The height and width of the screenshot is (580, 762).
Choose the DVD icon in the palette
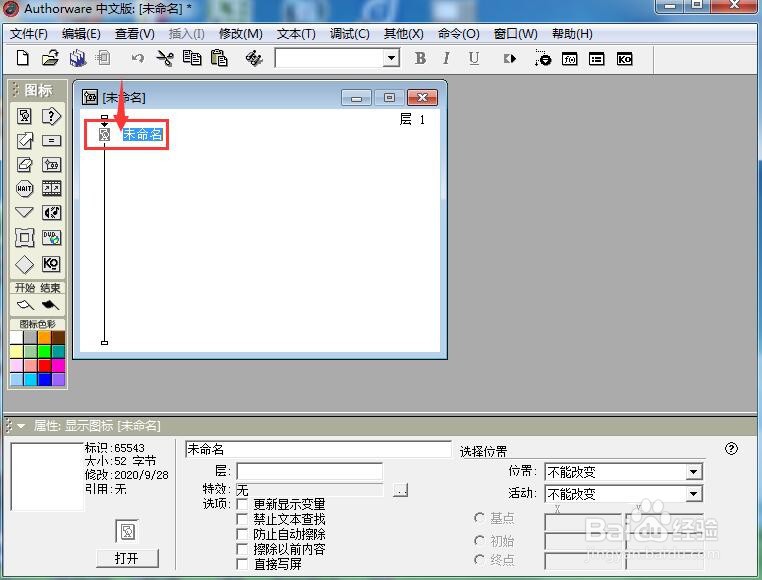pos(51,238)
